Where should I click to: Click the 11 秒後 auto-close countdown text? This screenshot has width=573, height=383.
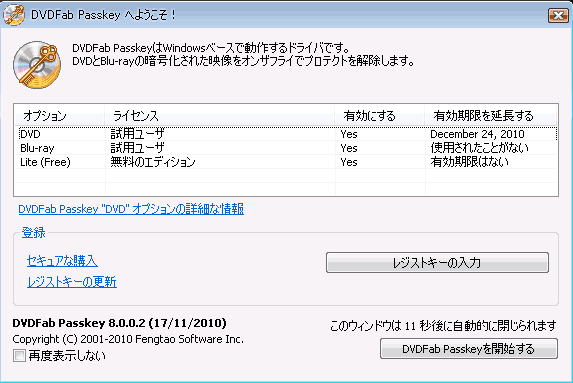(x=443, y=325)
